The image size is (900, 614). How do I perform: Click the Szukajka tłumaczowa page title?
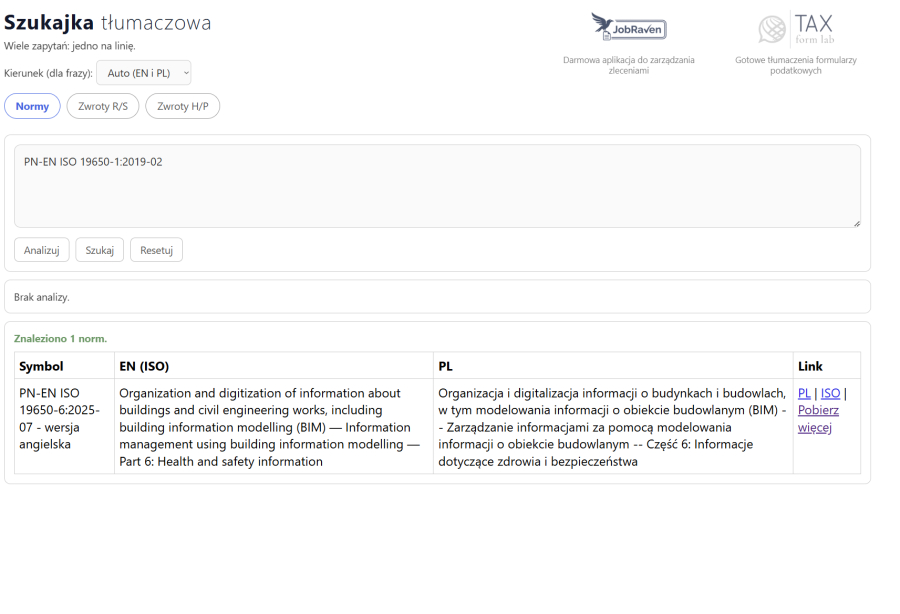[108, 23]
